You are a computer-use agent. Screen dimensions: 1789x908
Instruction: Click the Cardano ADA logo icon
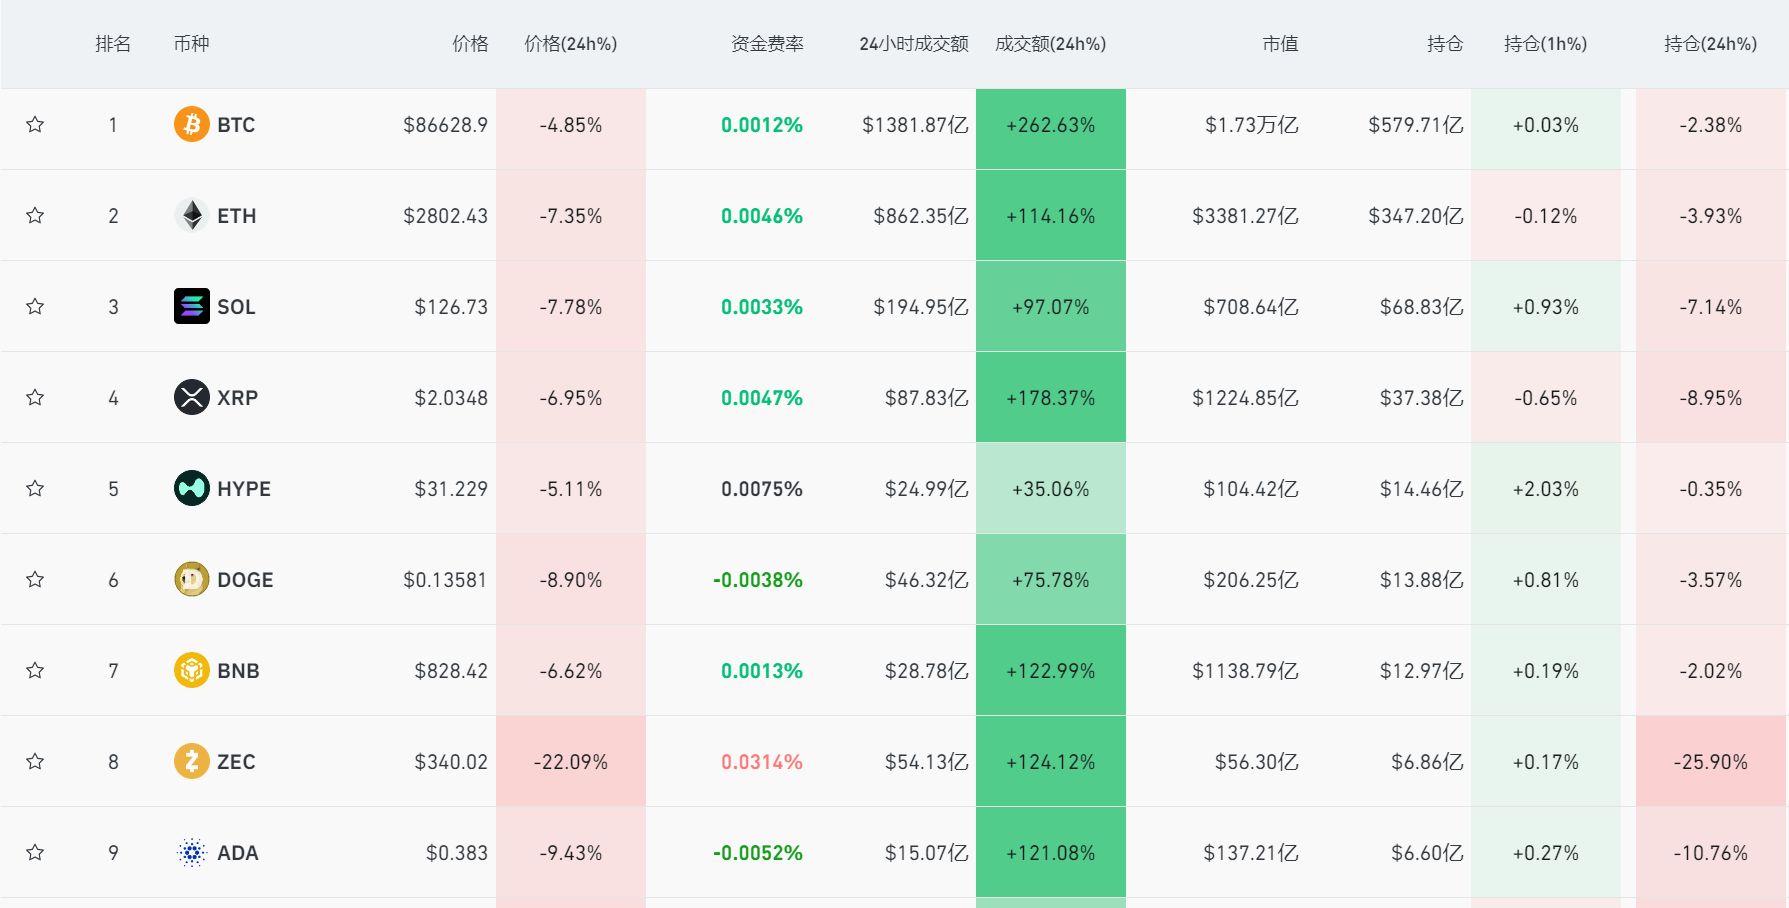[x=191, y=853]
